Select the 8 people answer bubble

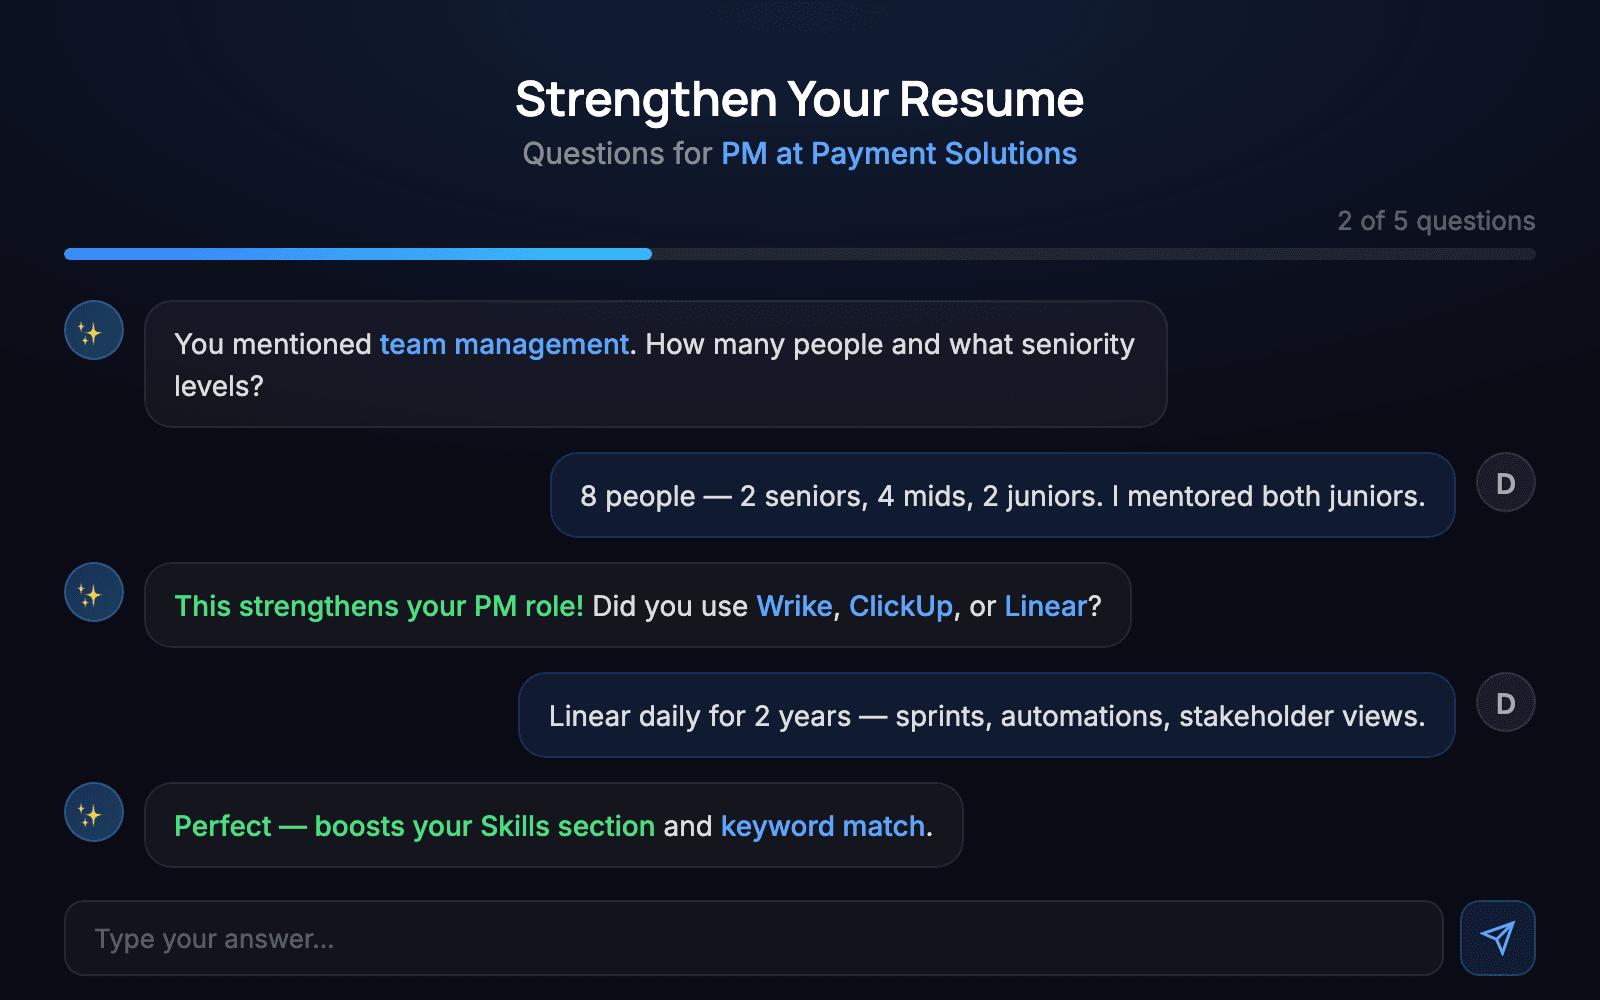(1002, 495)
